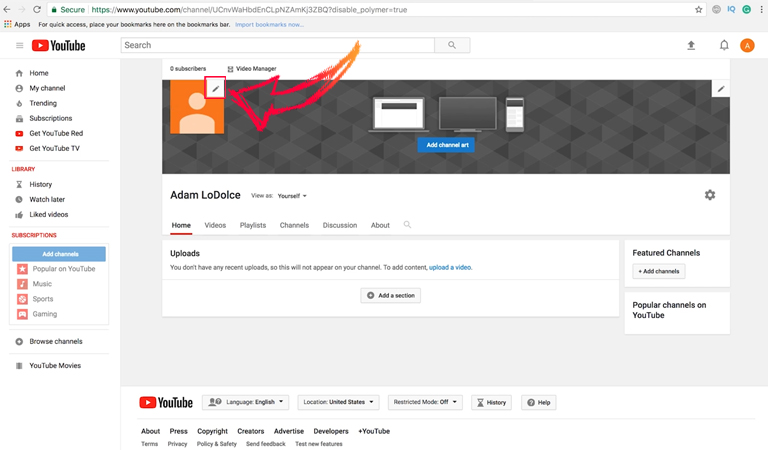Viewport: 768px width, 450px height.
Task: Edit channel icon with pencil button
Action: tap(215, 89)
